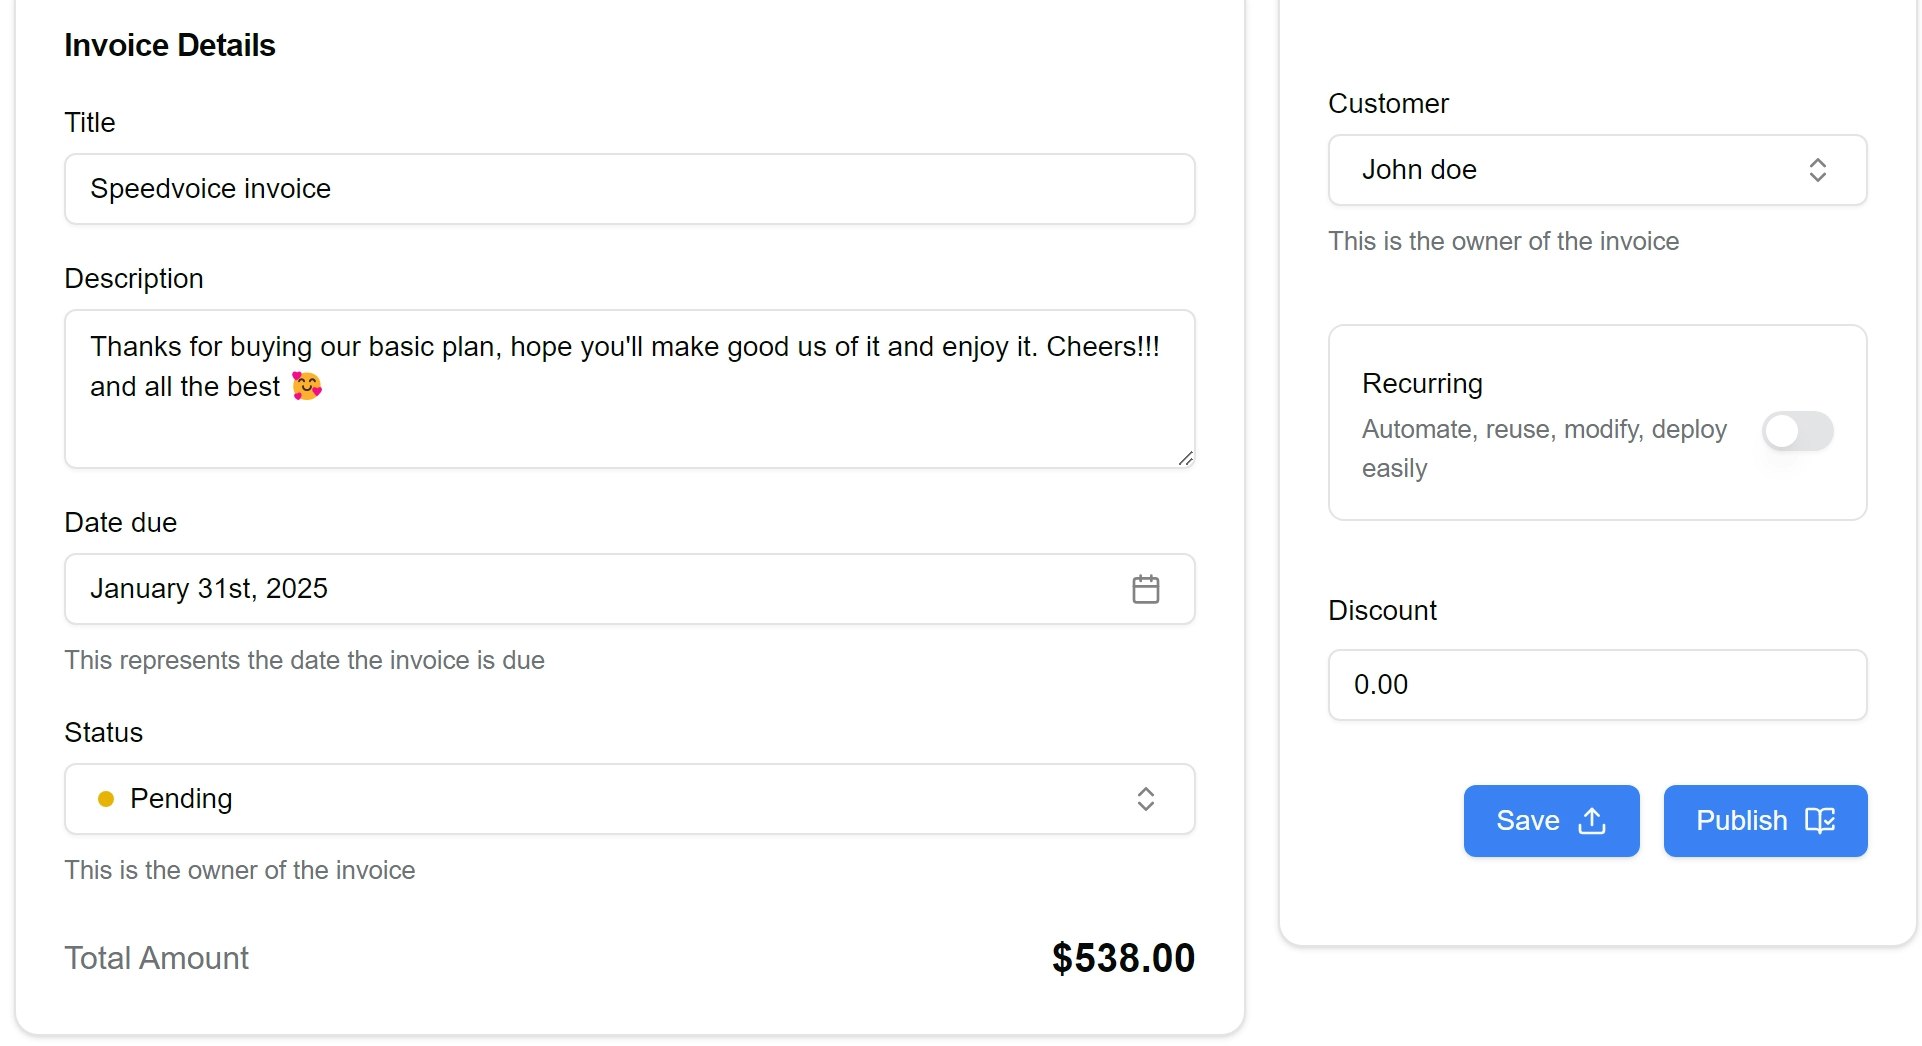
Task: Publish the invoice
Action: coord(1764,821)
